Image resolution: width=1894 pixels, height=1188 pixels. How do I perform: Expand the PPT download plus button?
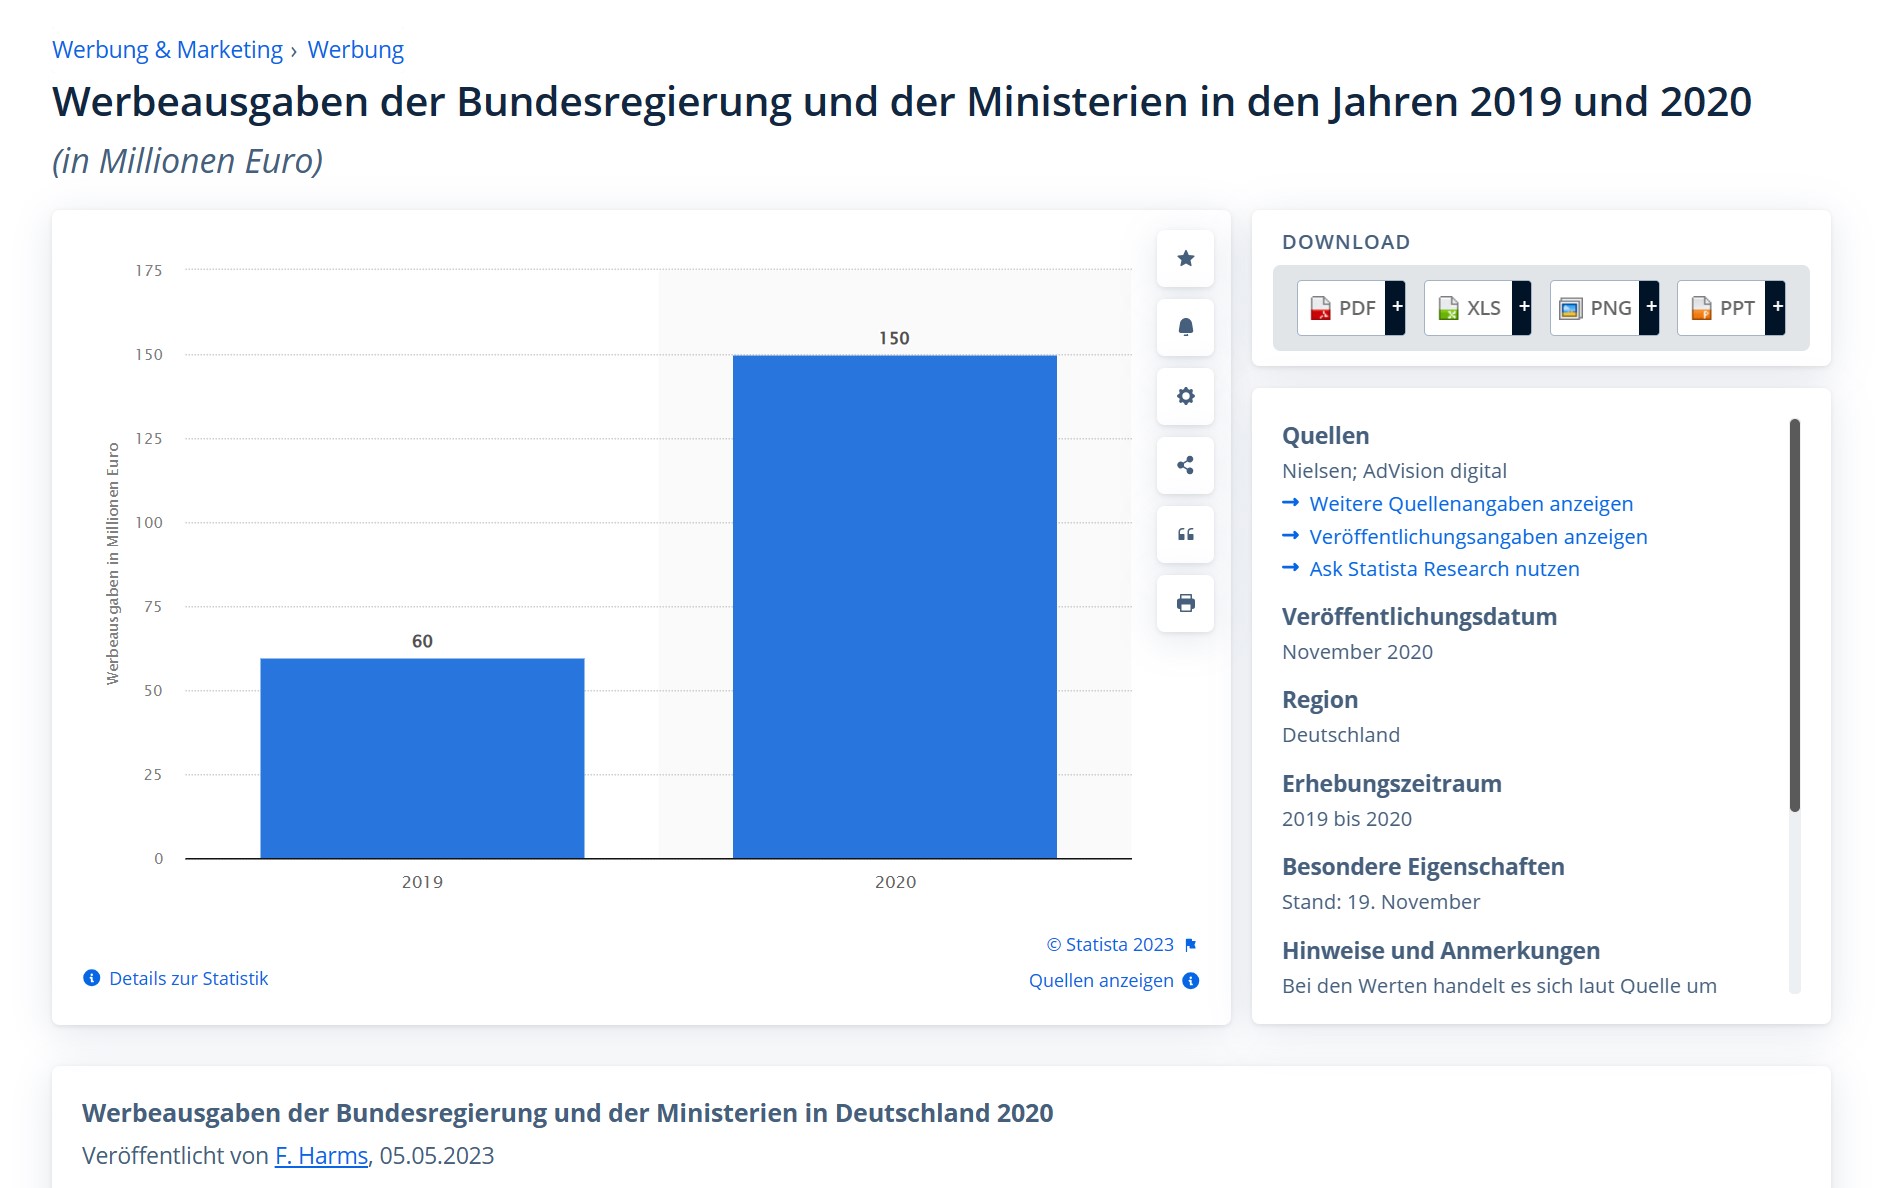1777,308
